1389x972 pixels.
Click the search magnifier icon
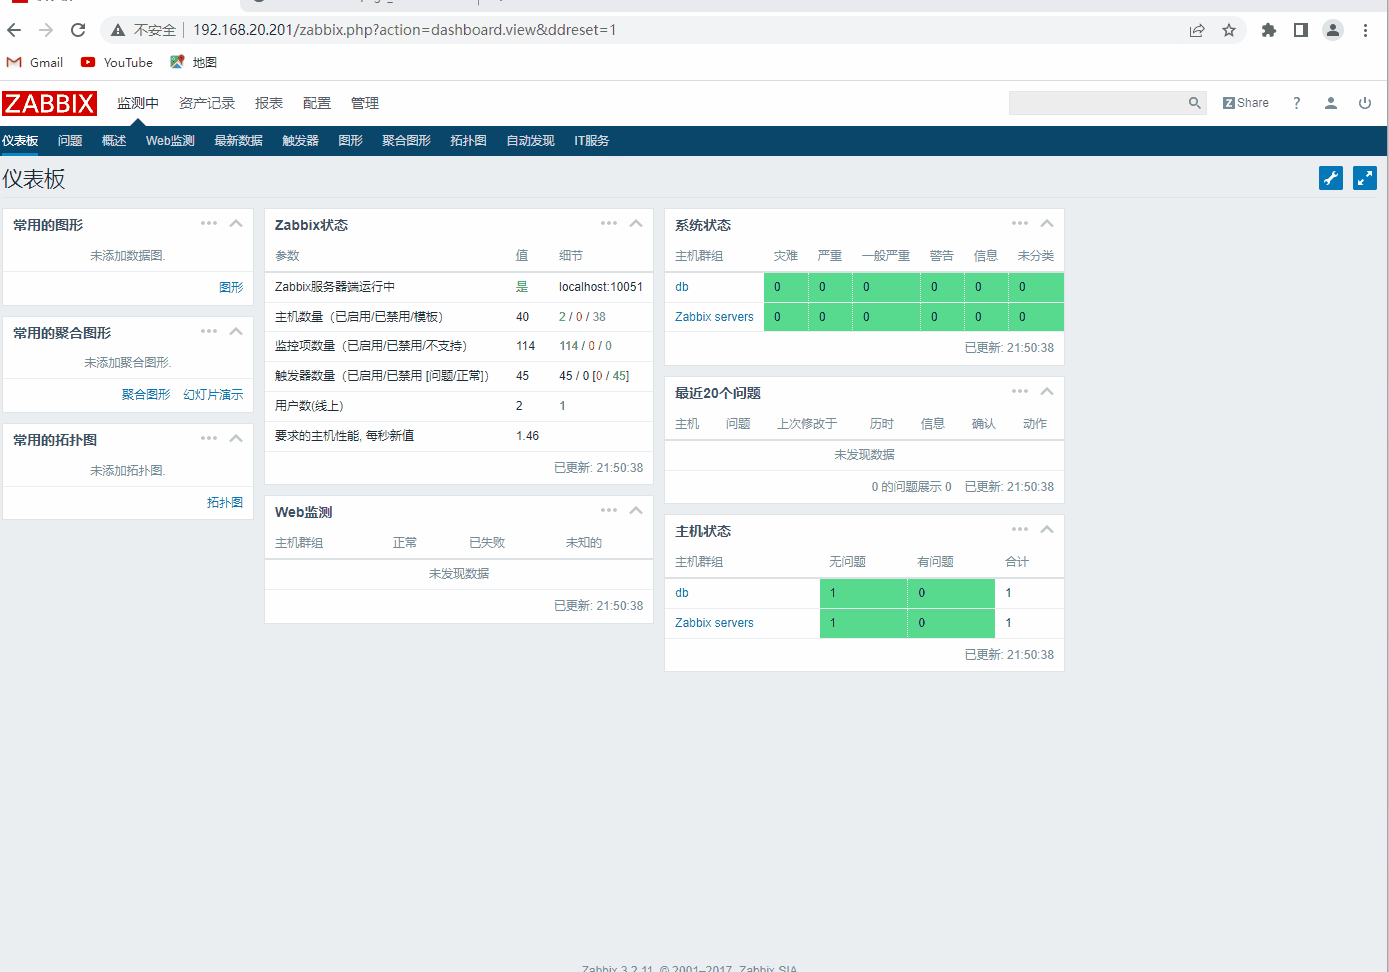(1194, 103)
